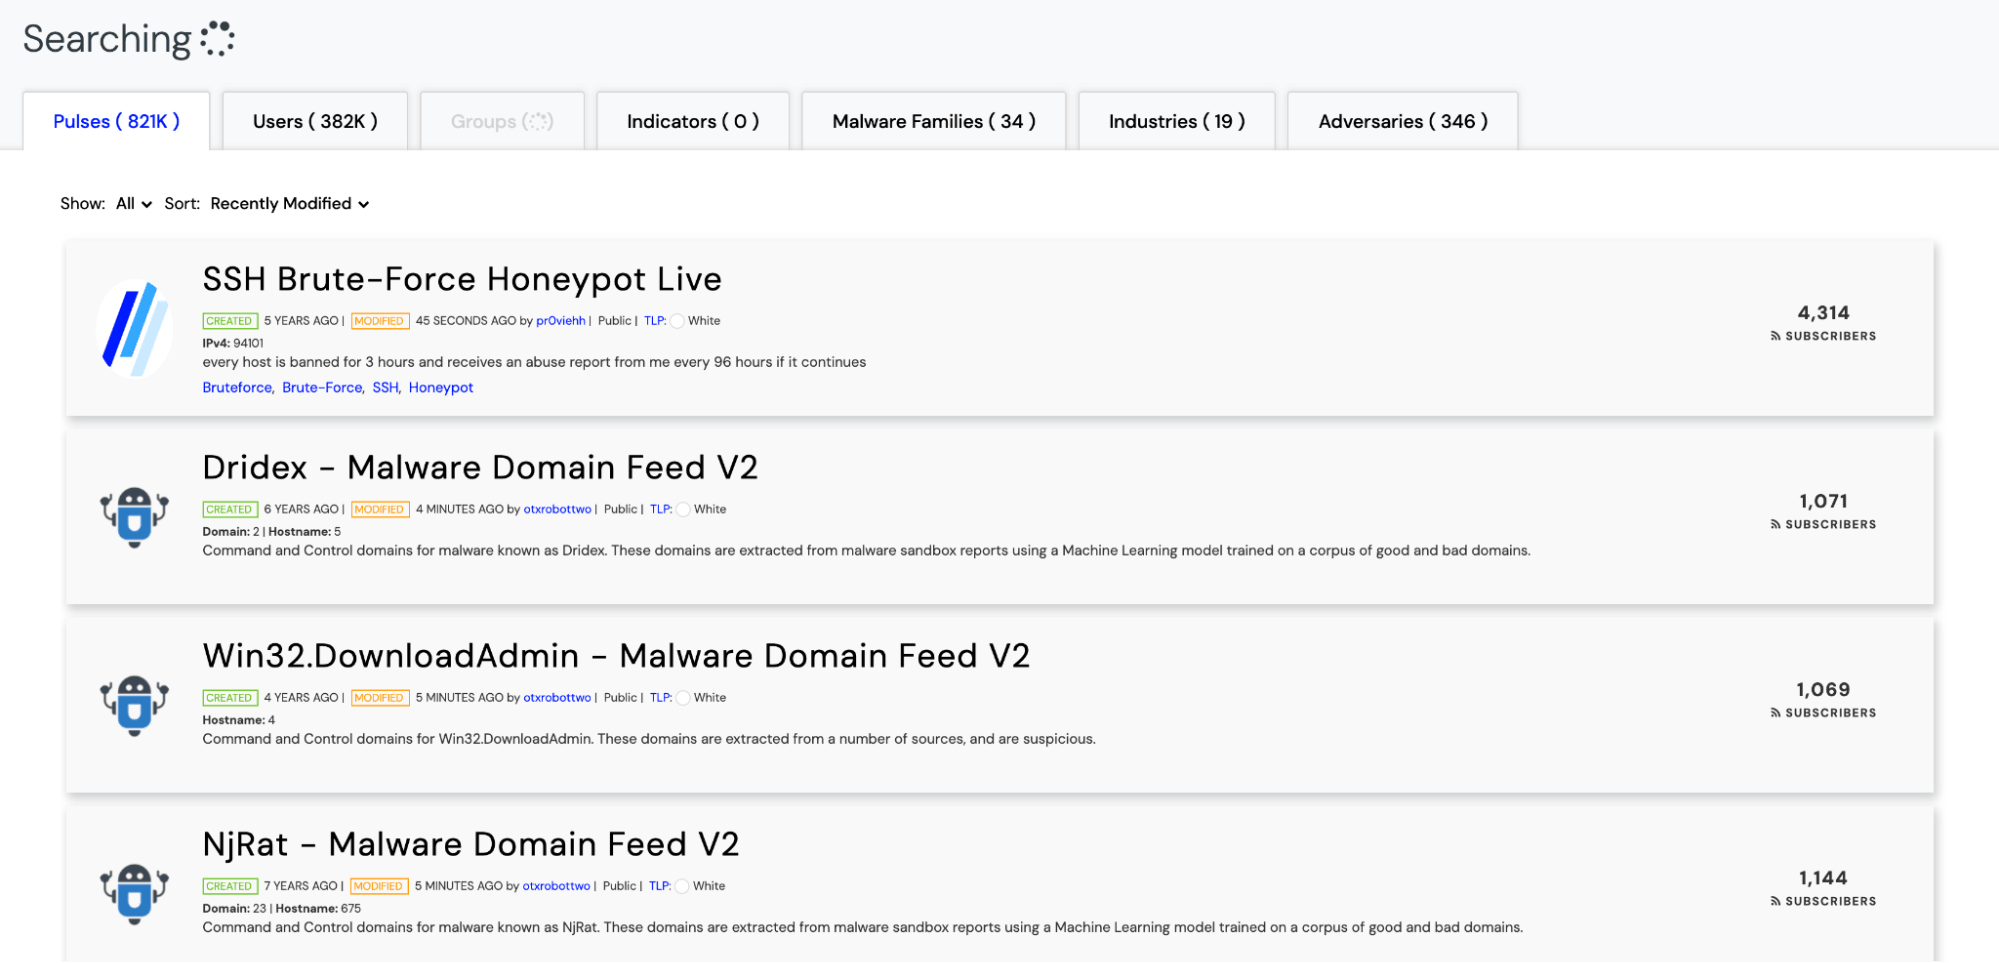The image size is (1999, 963).
Task: Click the NjRat Command and Control description
Action: (863, 927)
